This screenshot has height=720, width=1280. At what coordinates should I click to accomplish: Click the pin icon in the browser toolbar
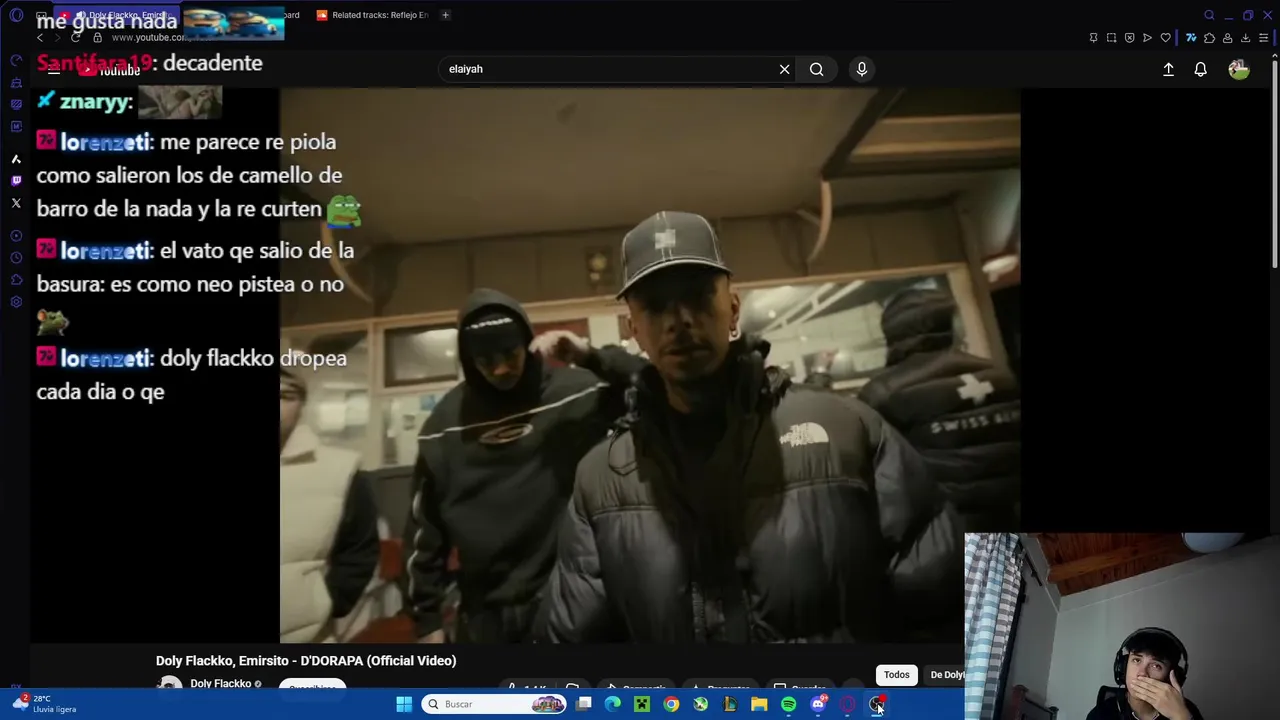point(1093,38)
